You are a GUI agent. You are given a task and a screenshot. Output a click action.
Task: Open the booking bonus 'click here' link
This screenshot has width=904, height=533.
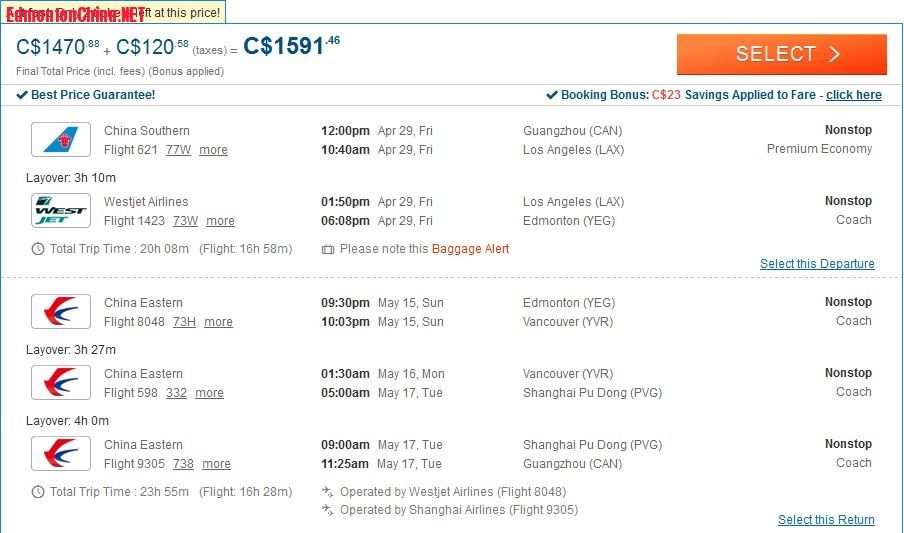pyautogui.click(x=853, y=95)
